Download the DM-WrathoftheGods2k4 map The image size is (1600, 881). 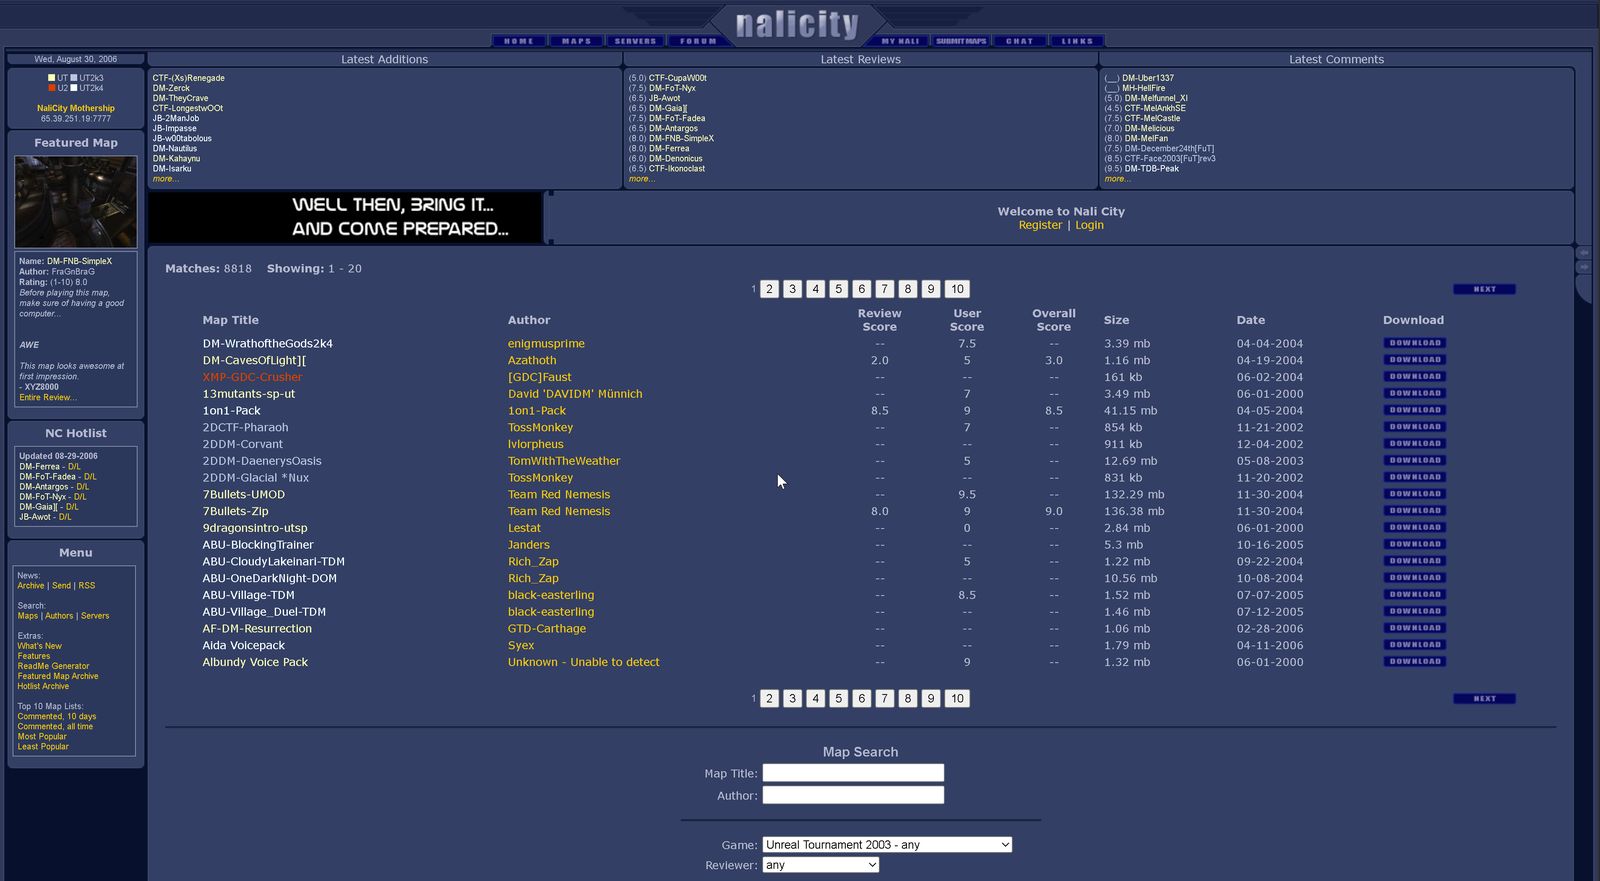pyautogui.click(x=1415, y=343)
